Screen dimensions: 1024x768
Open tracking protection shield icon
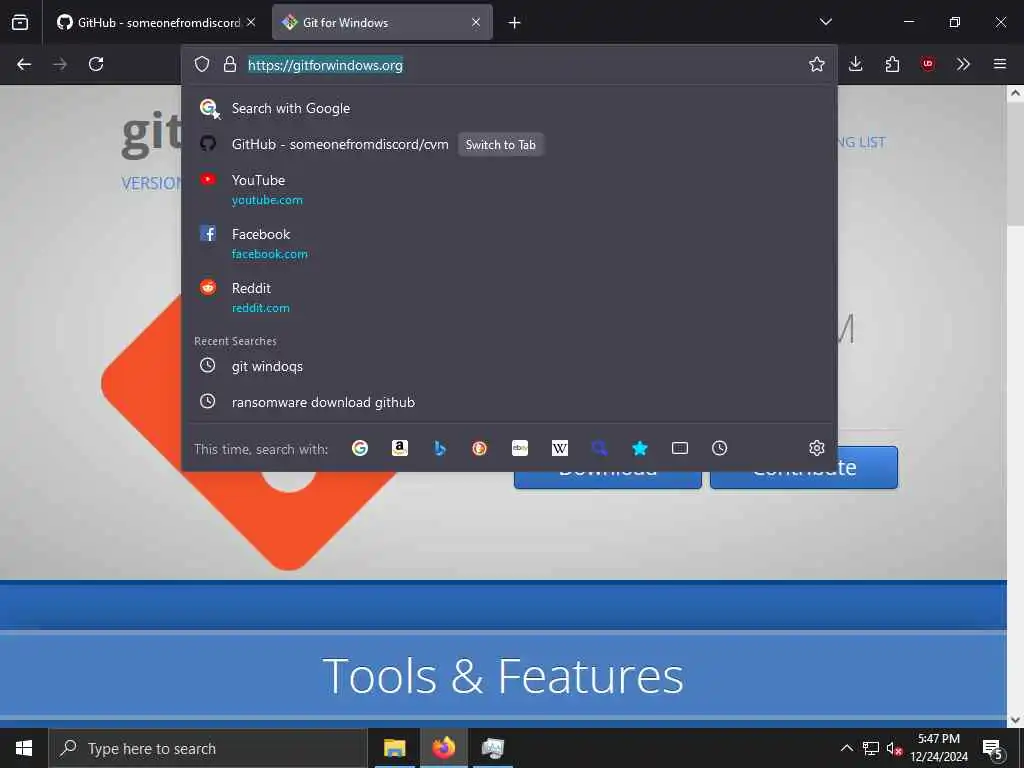coord(202,64)
